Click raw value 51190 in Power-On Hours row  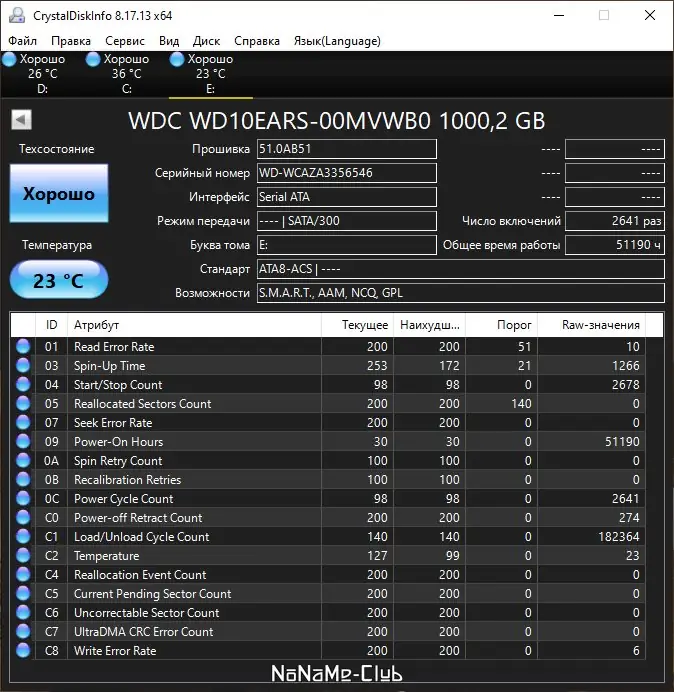[x=622, y=442]
